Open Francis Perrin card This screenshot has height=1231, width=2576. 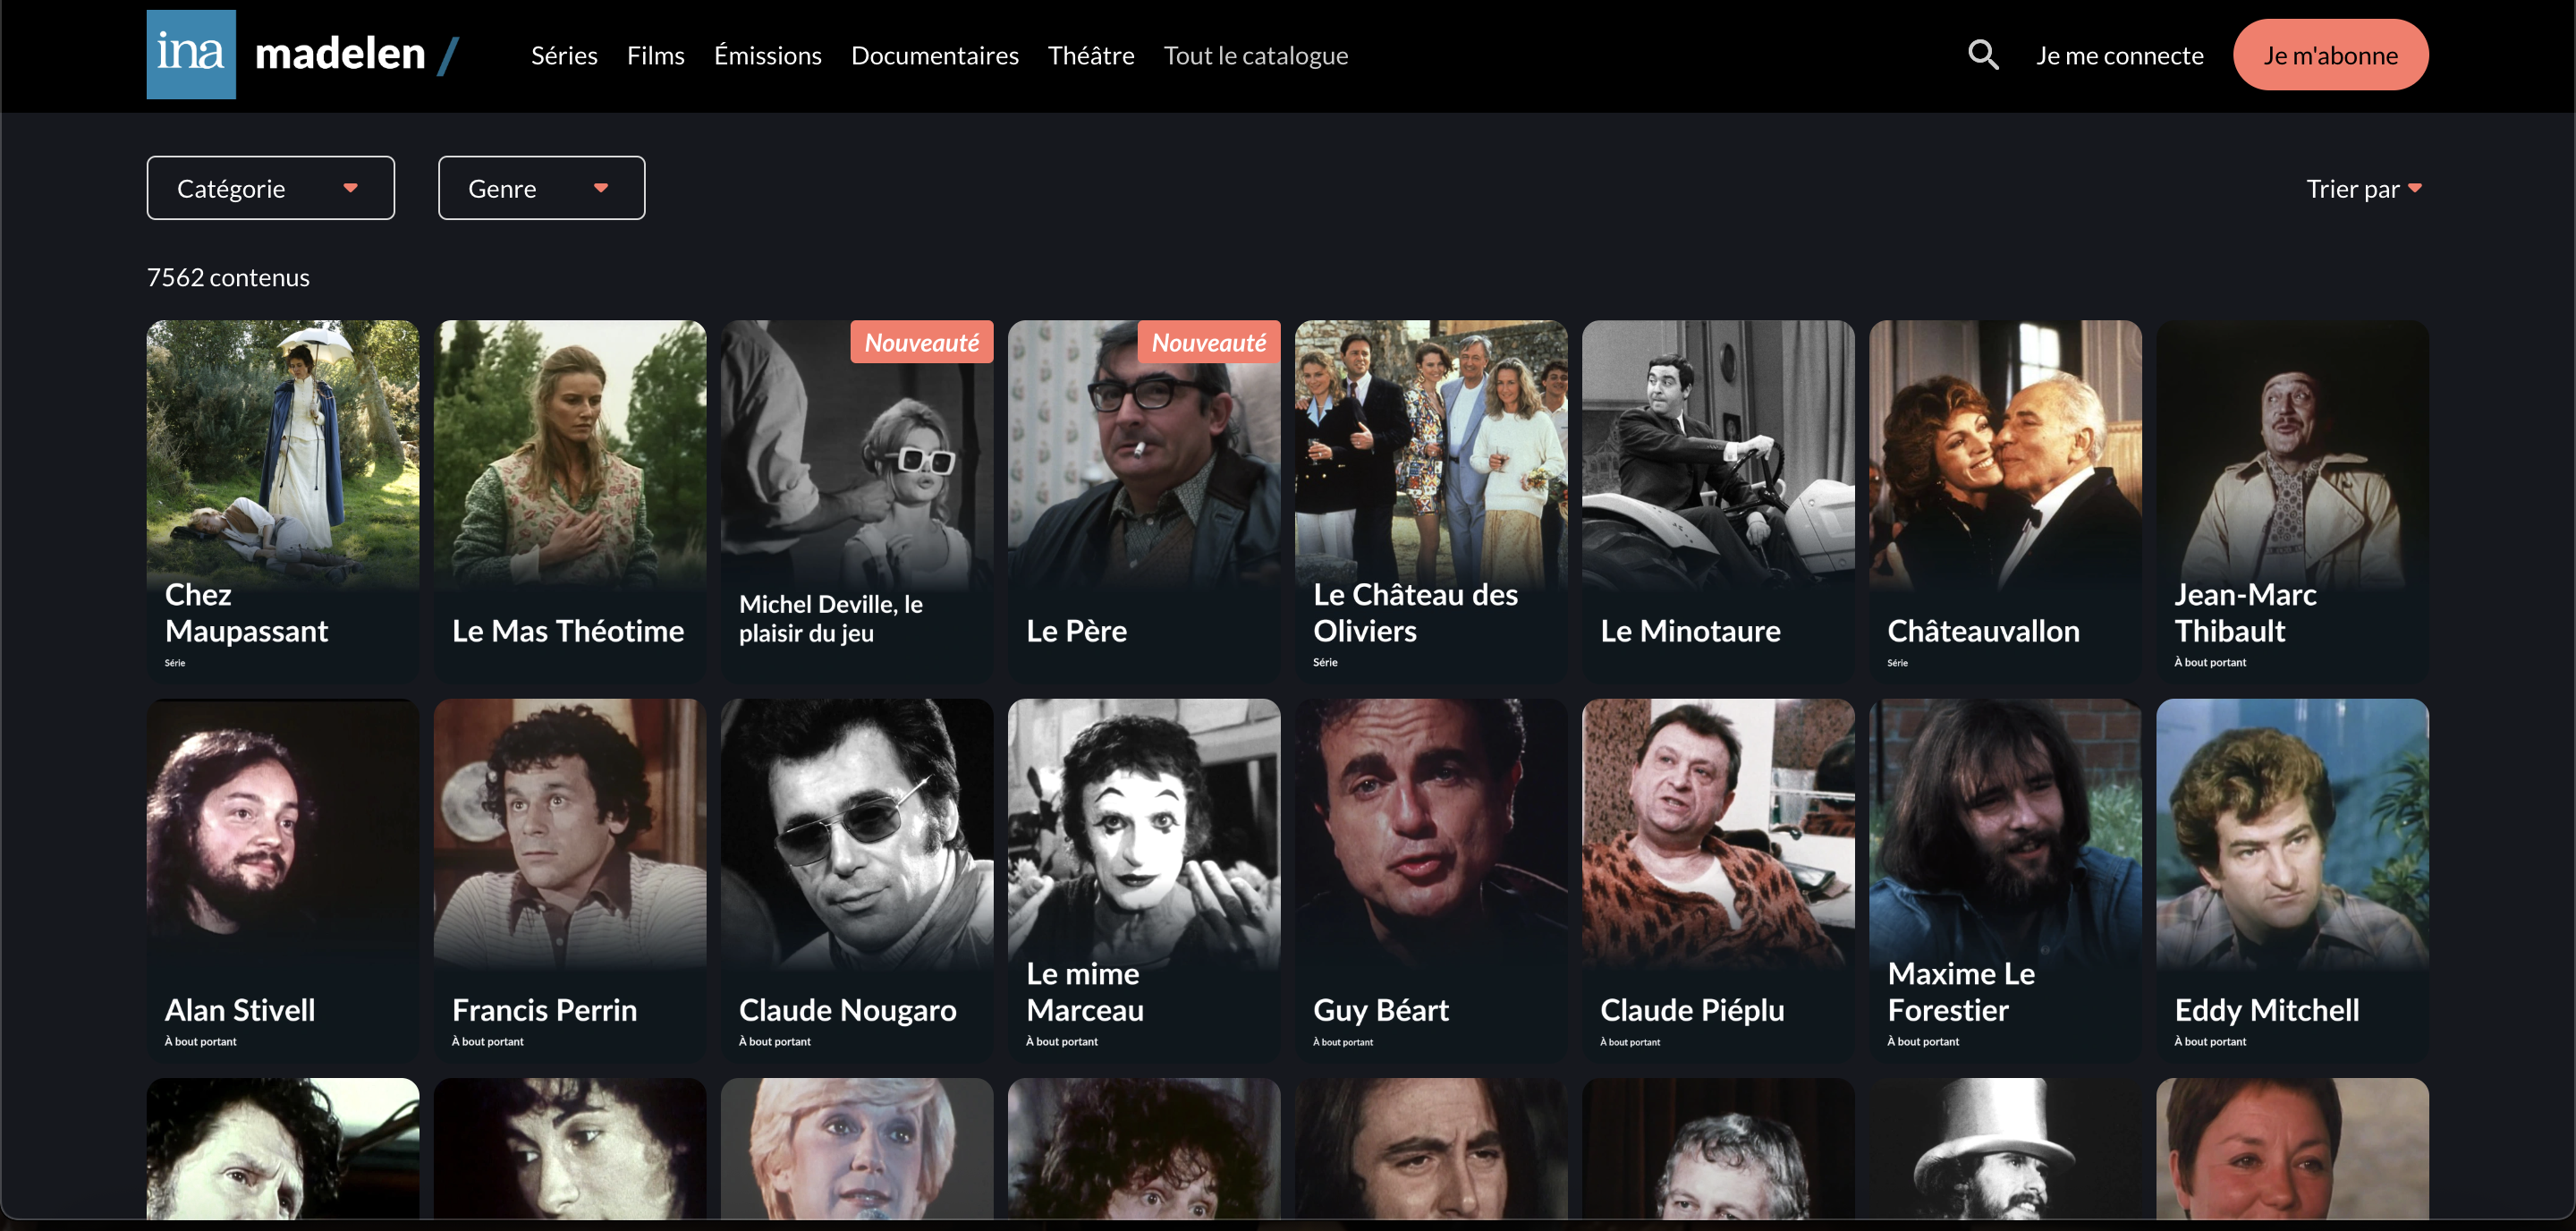pos(570,880)
